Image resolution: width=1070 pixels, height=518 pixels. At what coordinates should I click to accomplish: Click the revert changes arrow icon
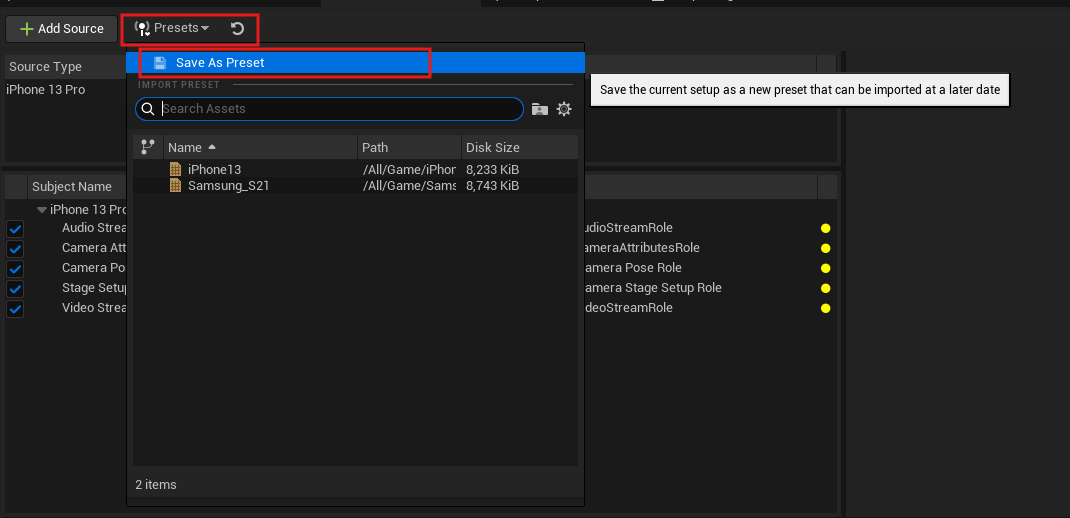pos(237,29)
